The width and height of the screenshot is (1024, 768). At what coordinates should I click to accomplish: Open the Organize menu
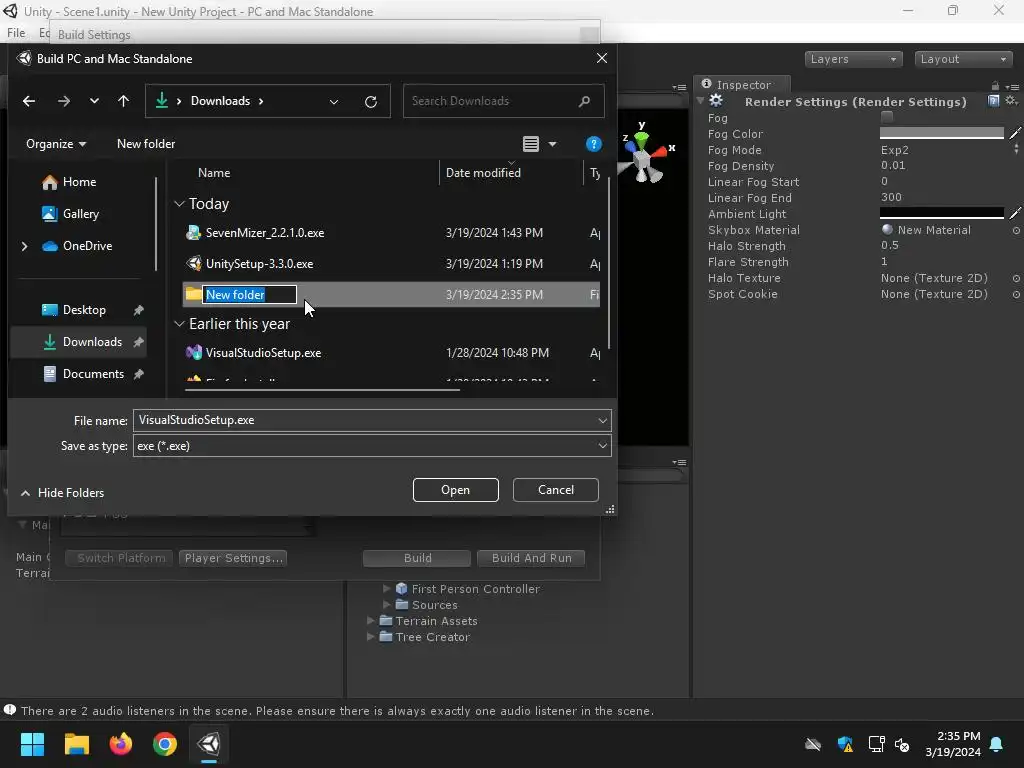56,144
